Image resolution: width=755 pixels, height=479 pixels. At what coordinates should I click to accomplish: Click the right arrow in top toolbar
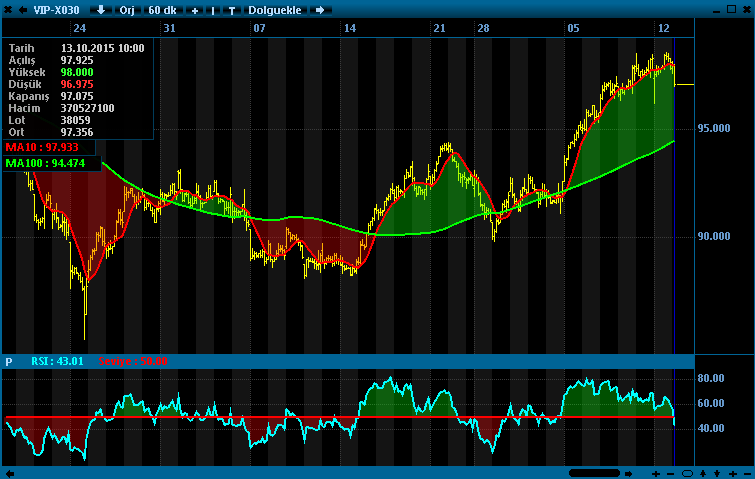coord(320,10)
